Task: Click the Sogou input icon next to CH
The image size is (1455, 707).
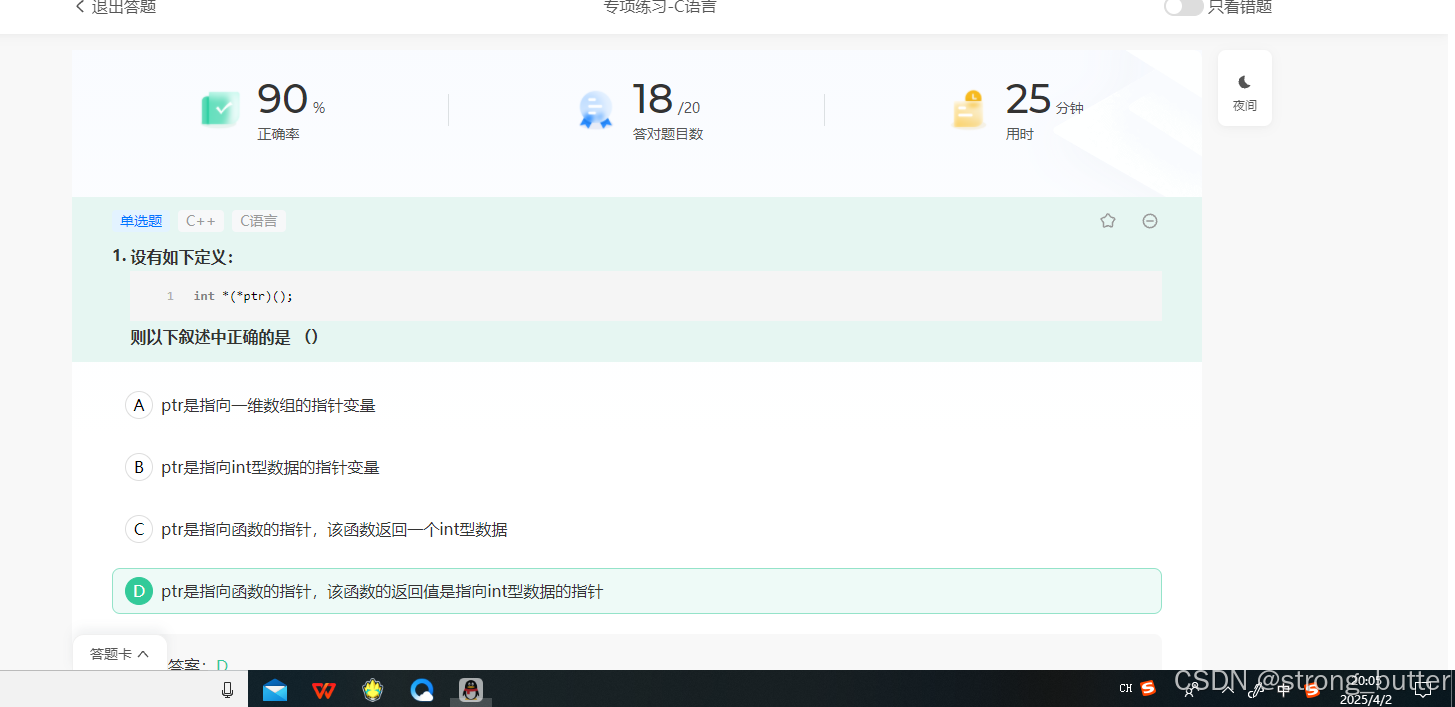Action: (x=1148, y=688)
